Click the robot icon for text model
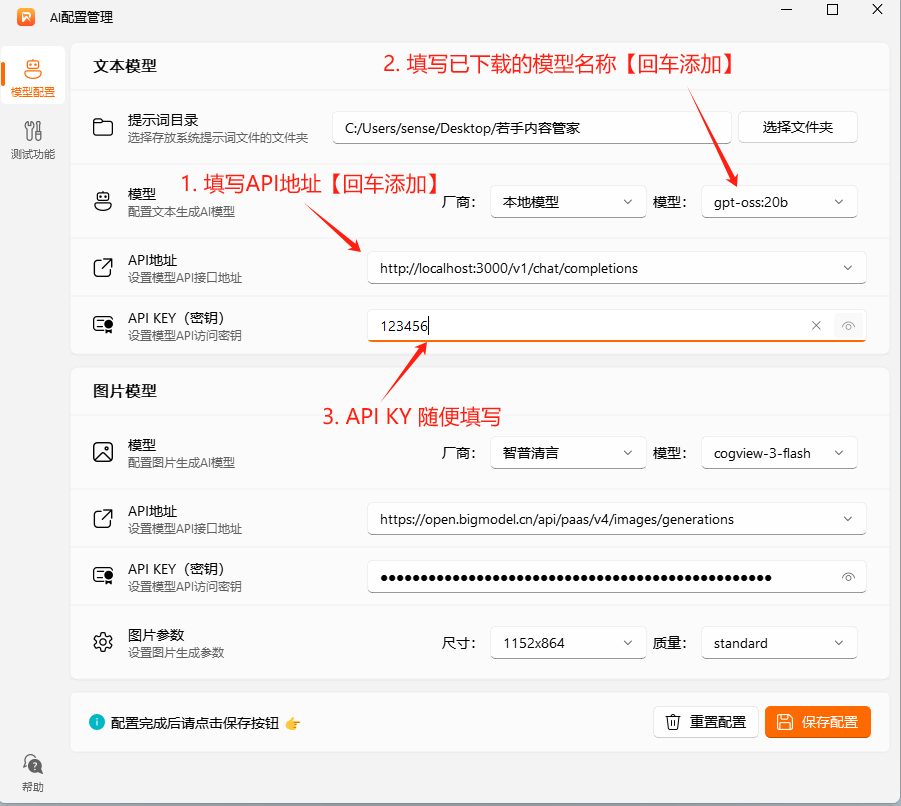Image resolution: width=901 pixels, height=806 pixels. 103,201
